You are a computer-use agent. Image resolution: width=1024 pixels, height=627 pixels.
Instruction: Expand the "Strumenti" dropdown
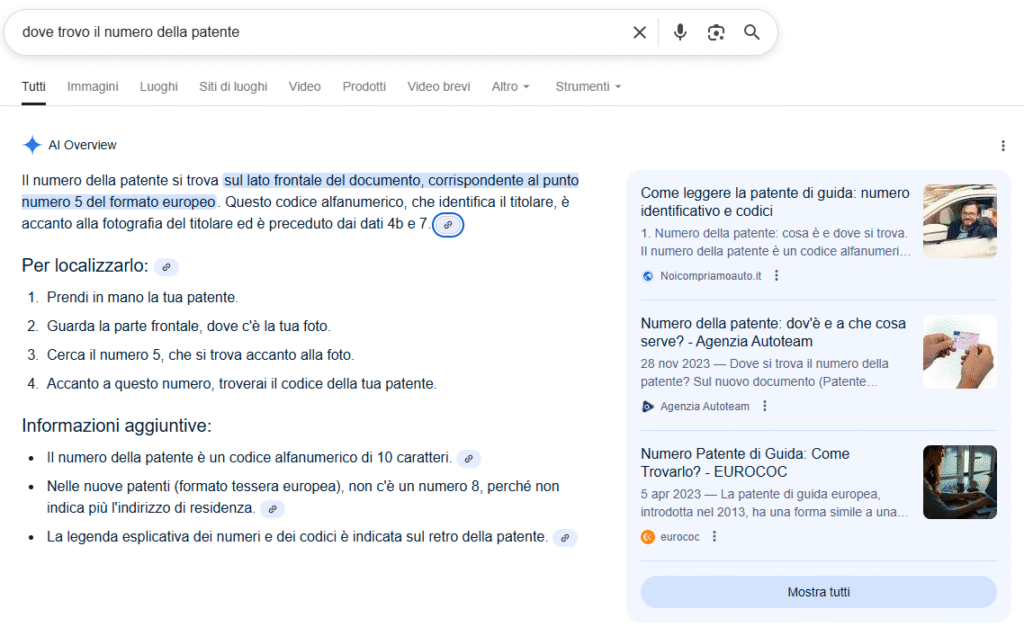(x=588, y=87)
